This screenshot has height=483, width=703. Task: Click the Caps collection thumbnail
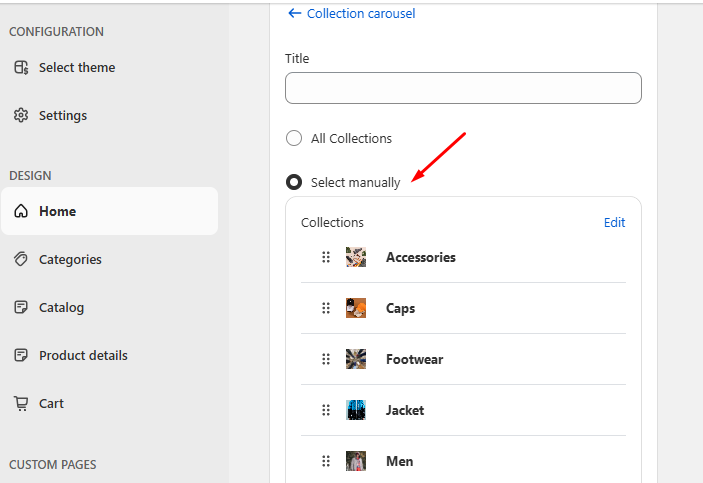pyautogui.click(x=356, y=308)
